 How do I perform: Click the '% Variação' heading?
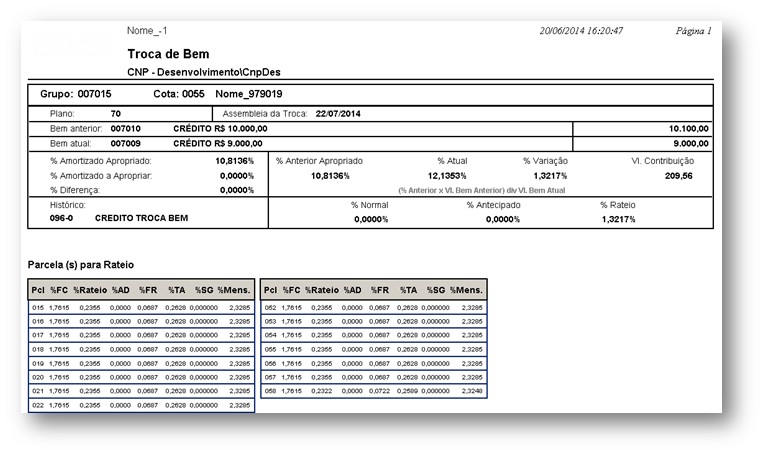point(545,161)
